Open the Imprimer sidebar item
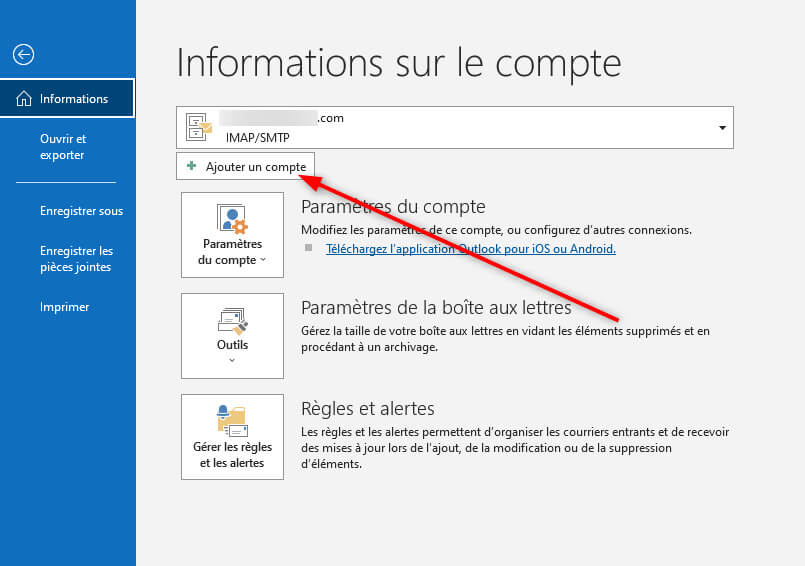 tap(65, 307)
